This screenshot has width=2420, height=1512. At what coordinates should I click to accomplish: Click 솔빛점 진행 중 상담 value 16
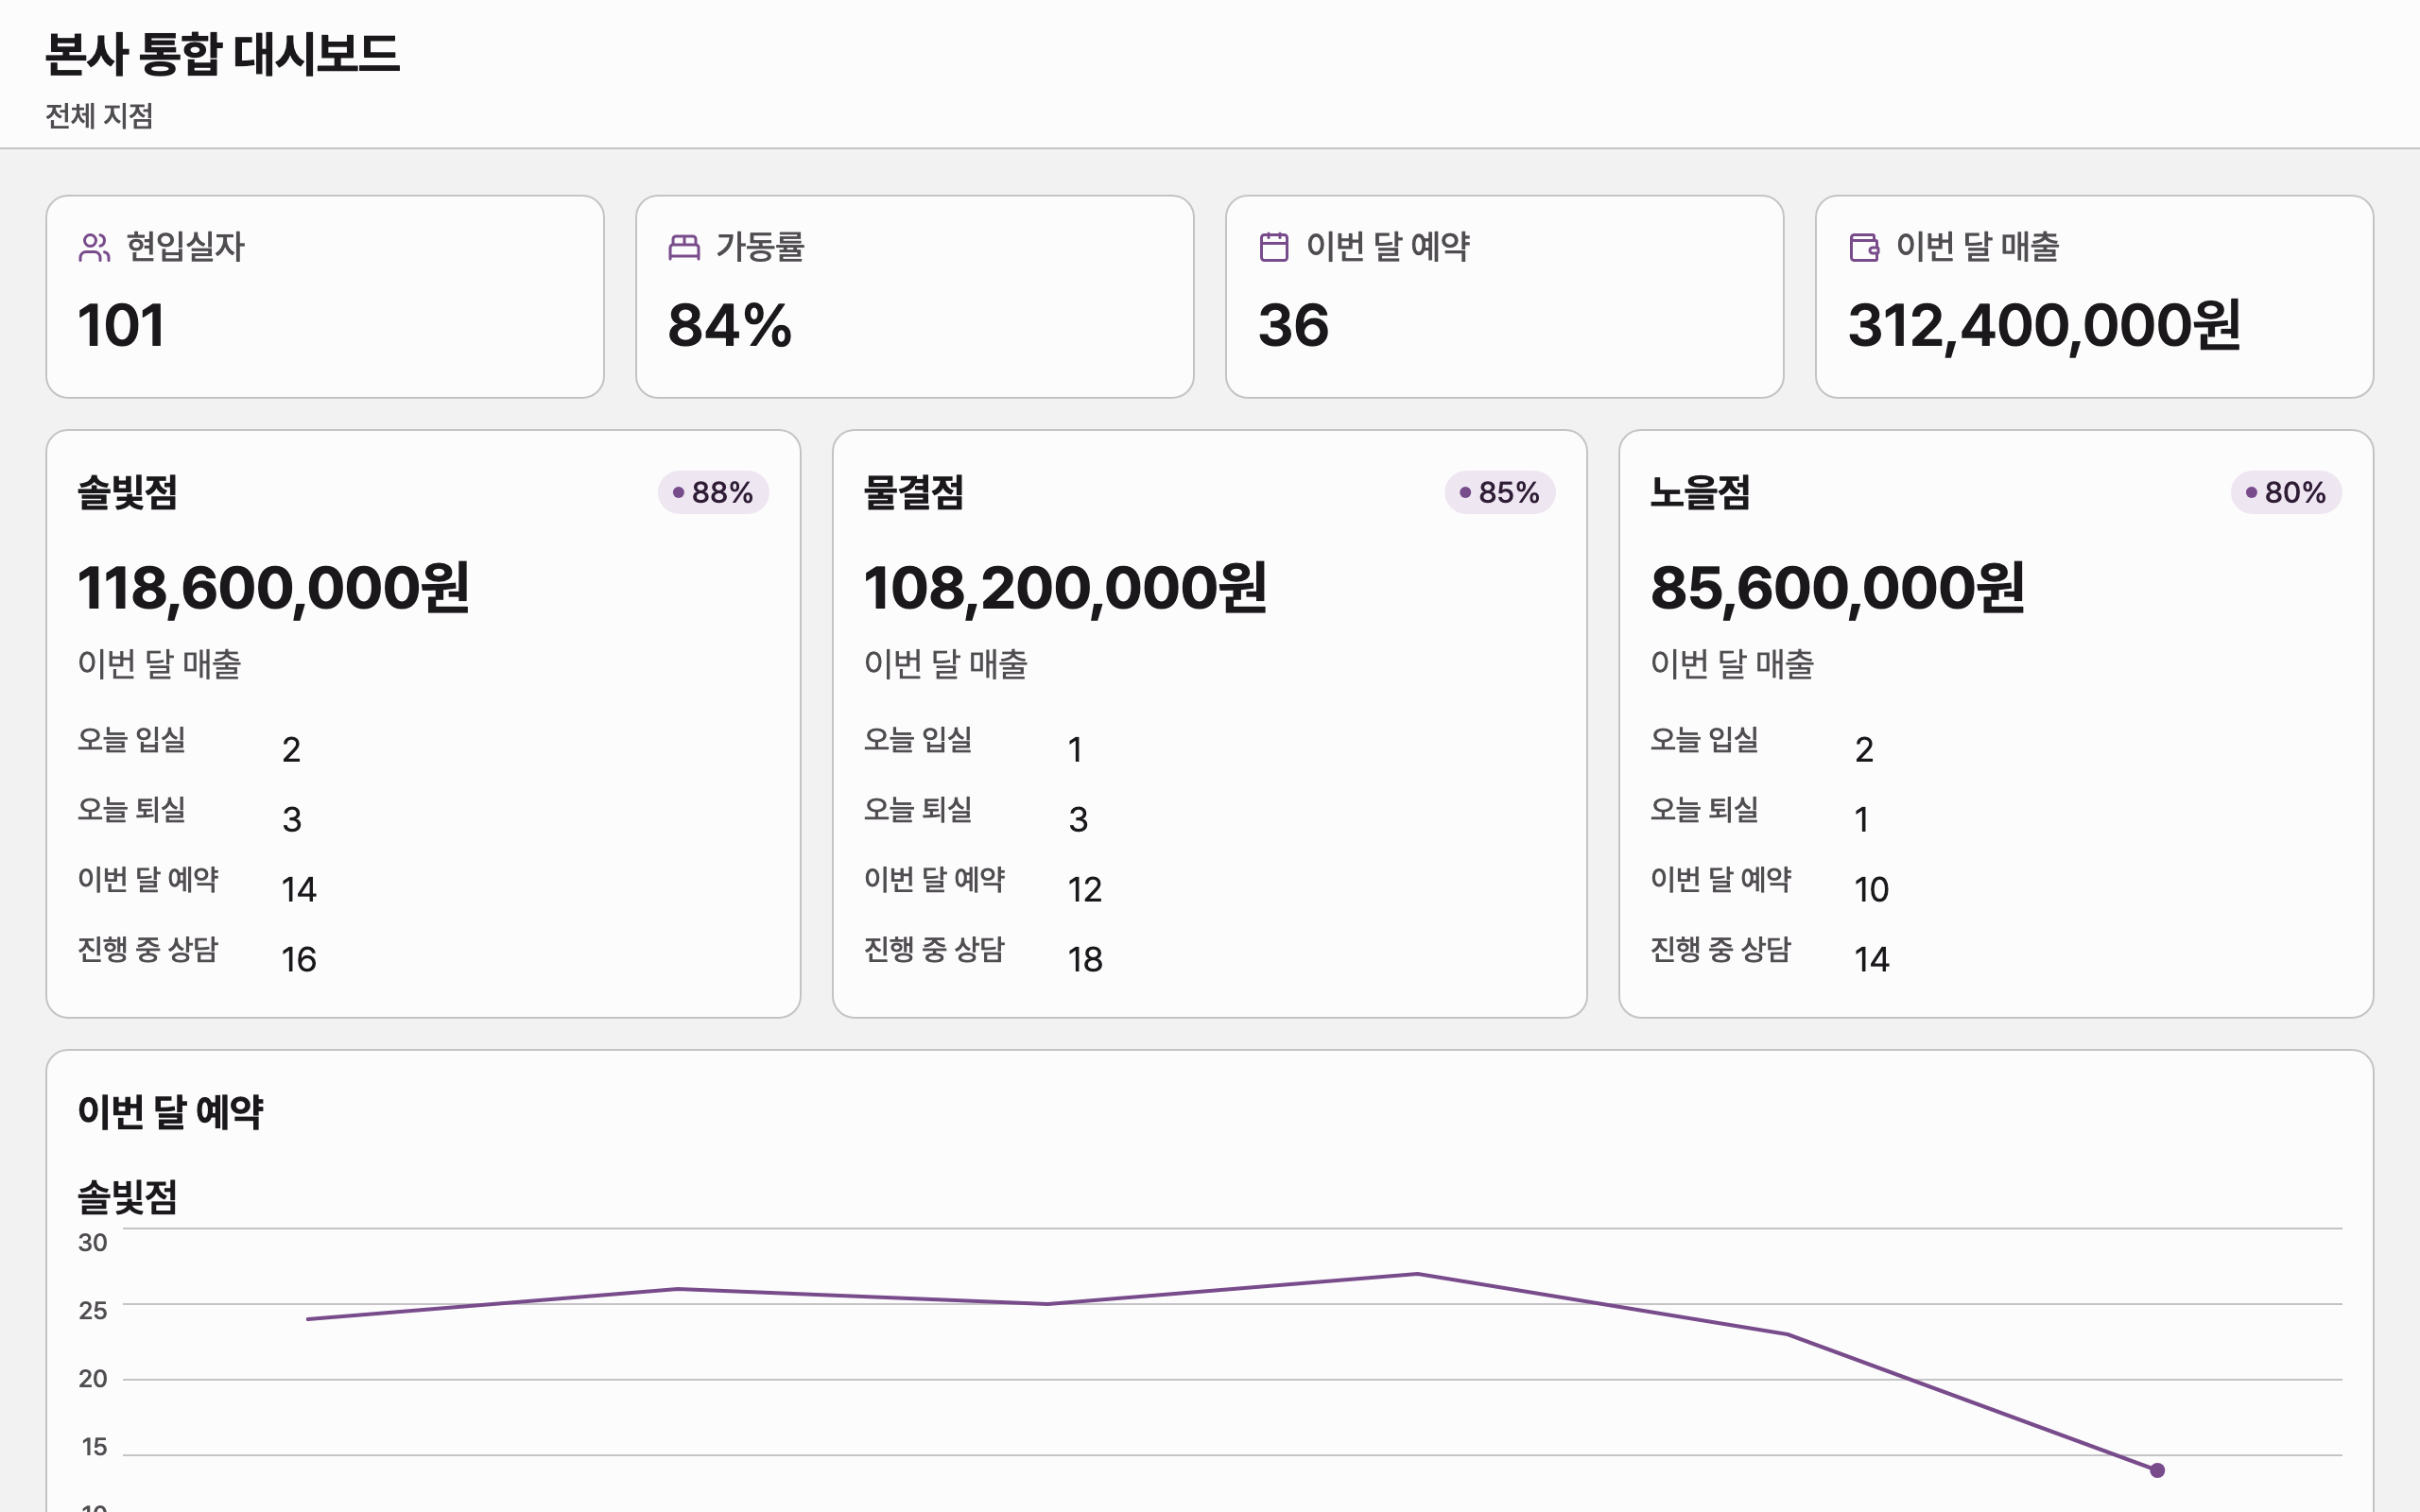click(299, 960)
